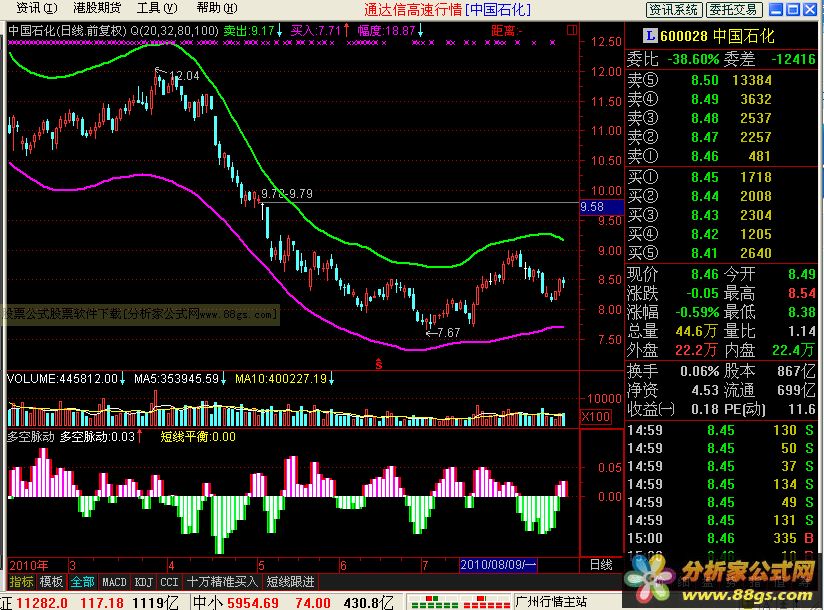This screenshot has height=610, width=824.
Task: Click the 日线 period button
Action: tap(601, 565)
